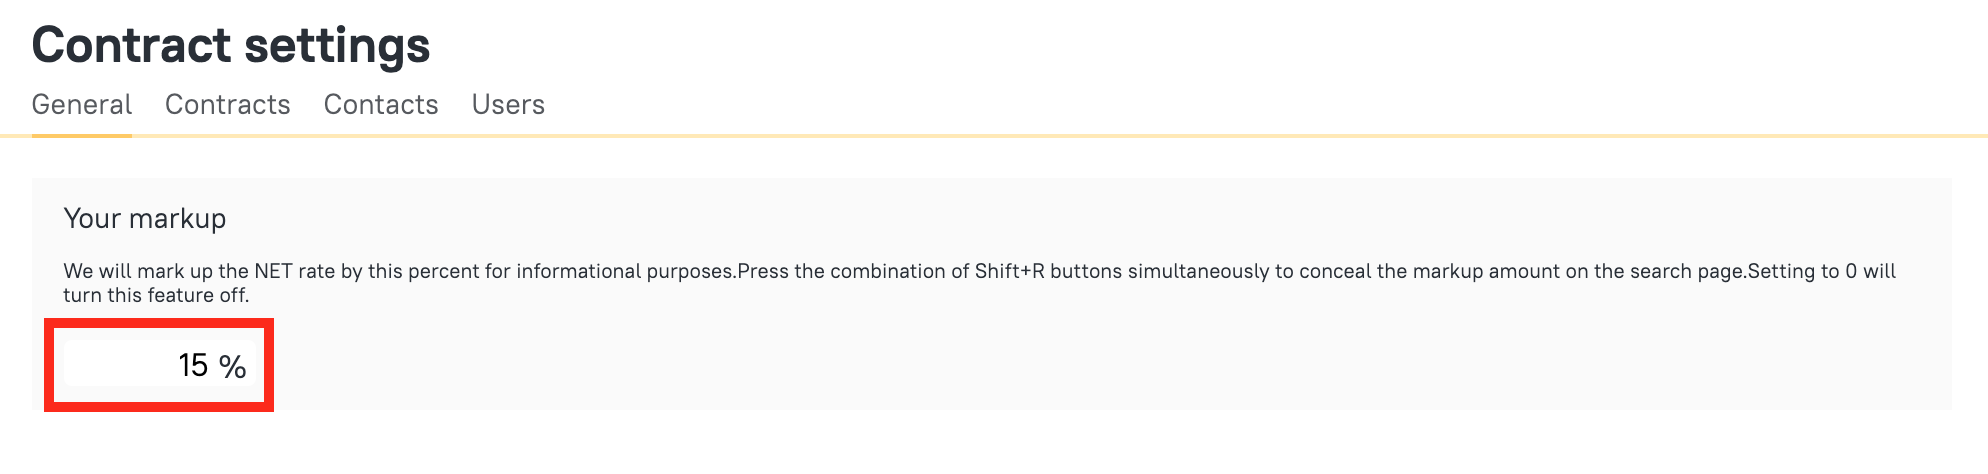The width and height of the screenshot is (1988, 474).
Task: Click the number 15 in markup field
Action: click(193, 366)
